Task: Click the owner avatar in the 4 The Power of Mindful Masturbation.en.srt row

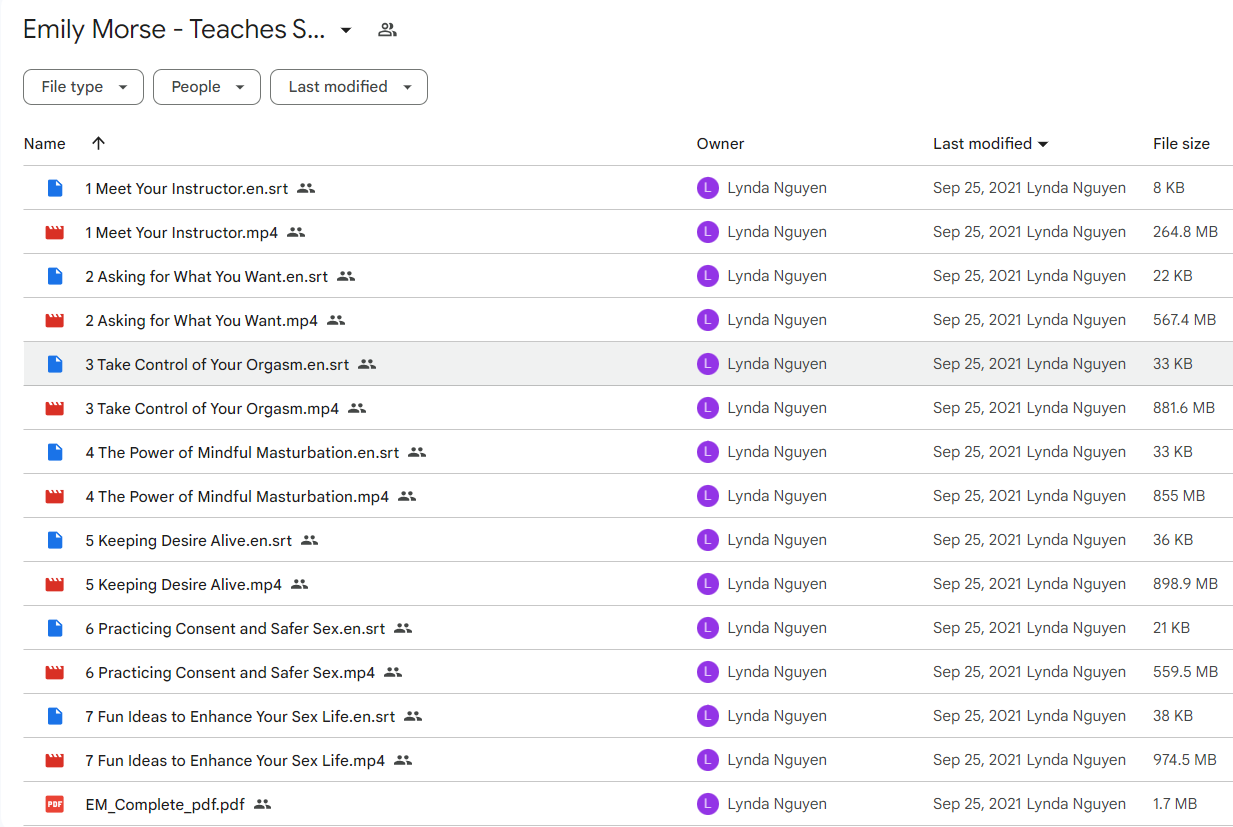Action: (708, 452)
